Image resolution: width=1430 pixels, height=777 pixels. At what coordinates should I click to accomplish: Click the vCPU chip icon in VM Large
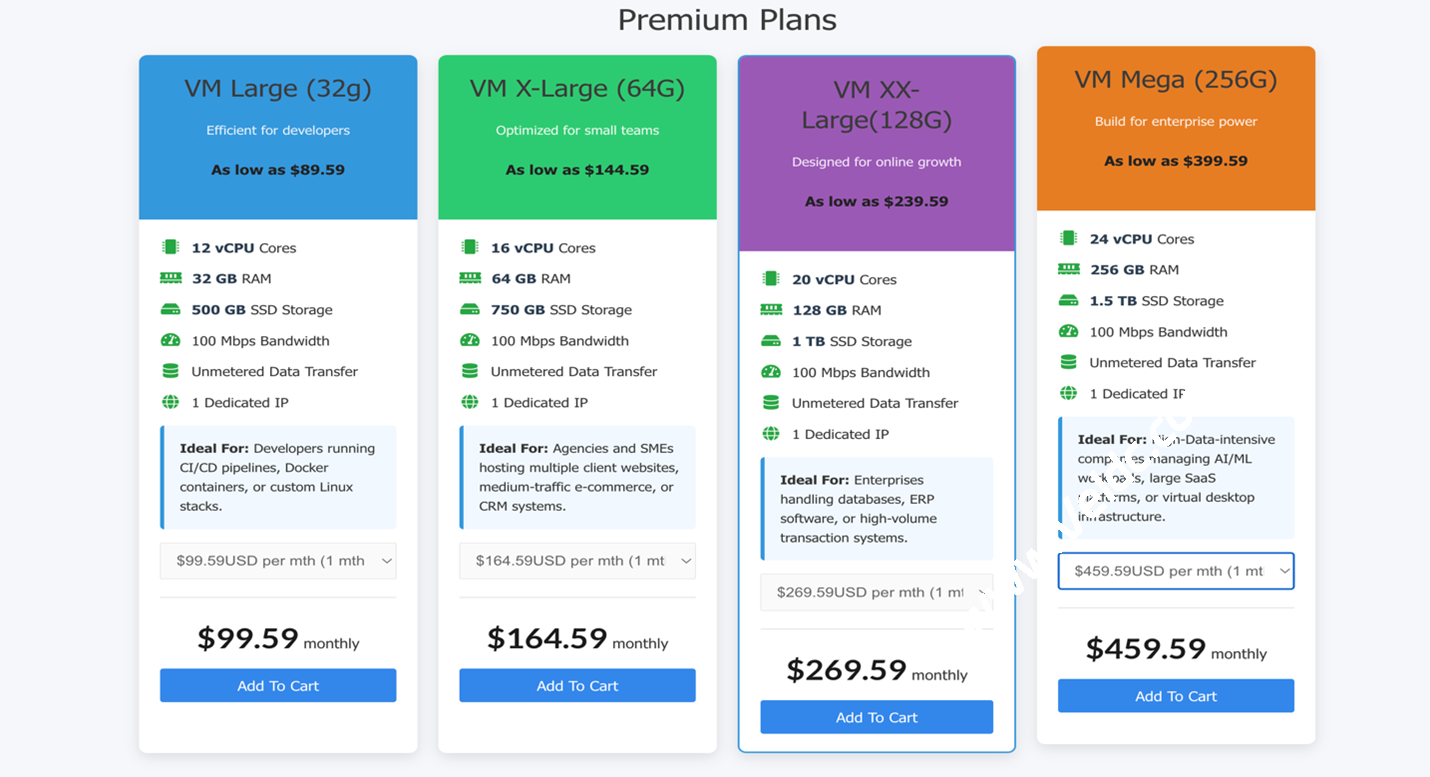click(170, 247)
